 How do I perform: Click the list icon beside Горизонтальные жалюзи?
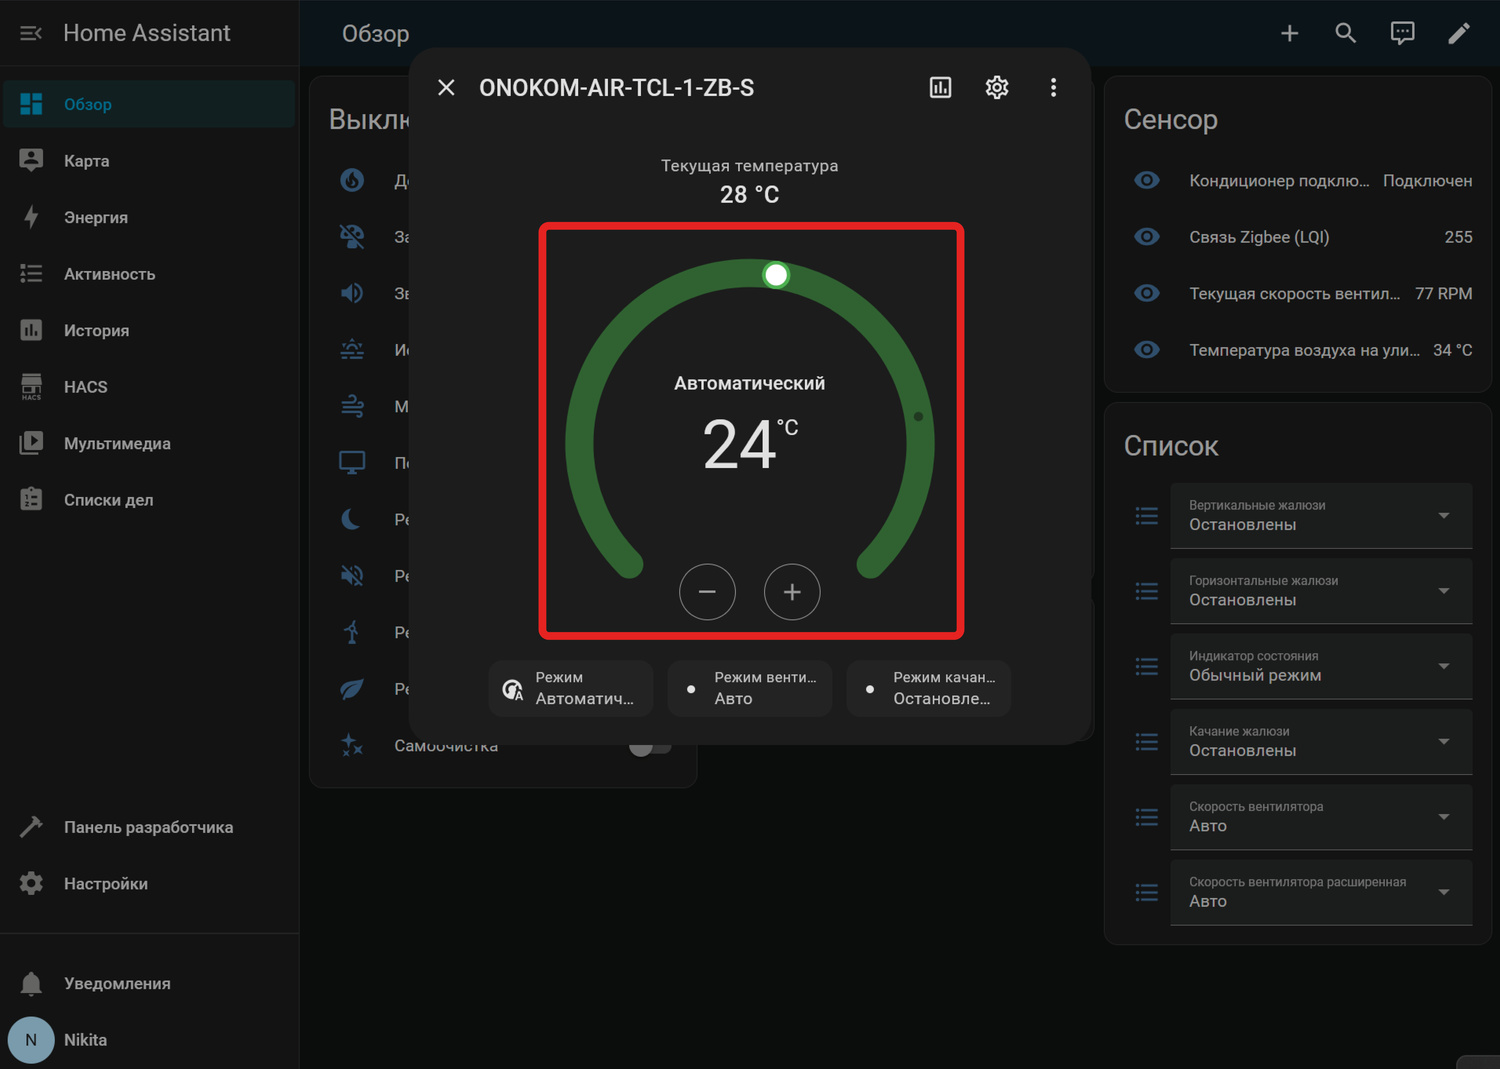(1147, 591)
